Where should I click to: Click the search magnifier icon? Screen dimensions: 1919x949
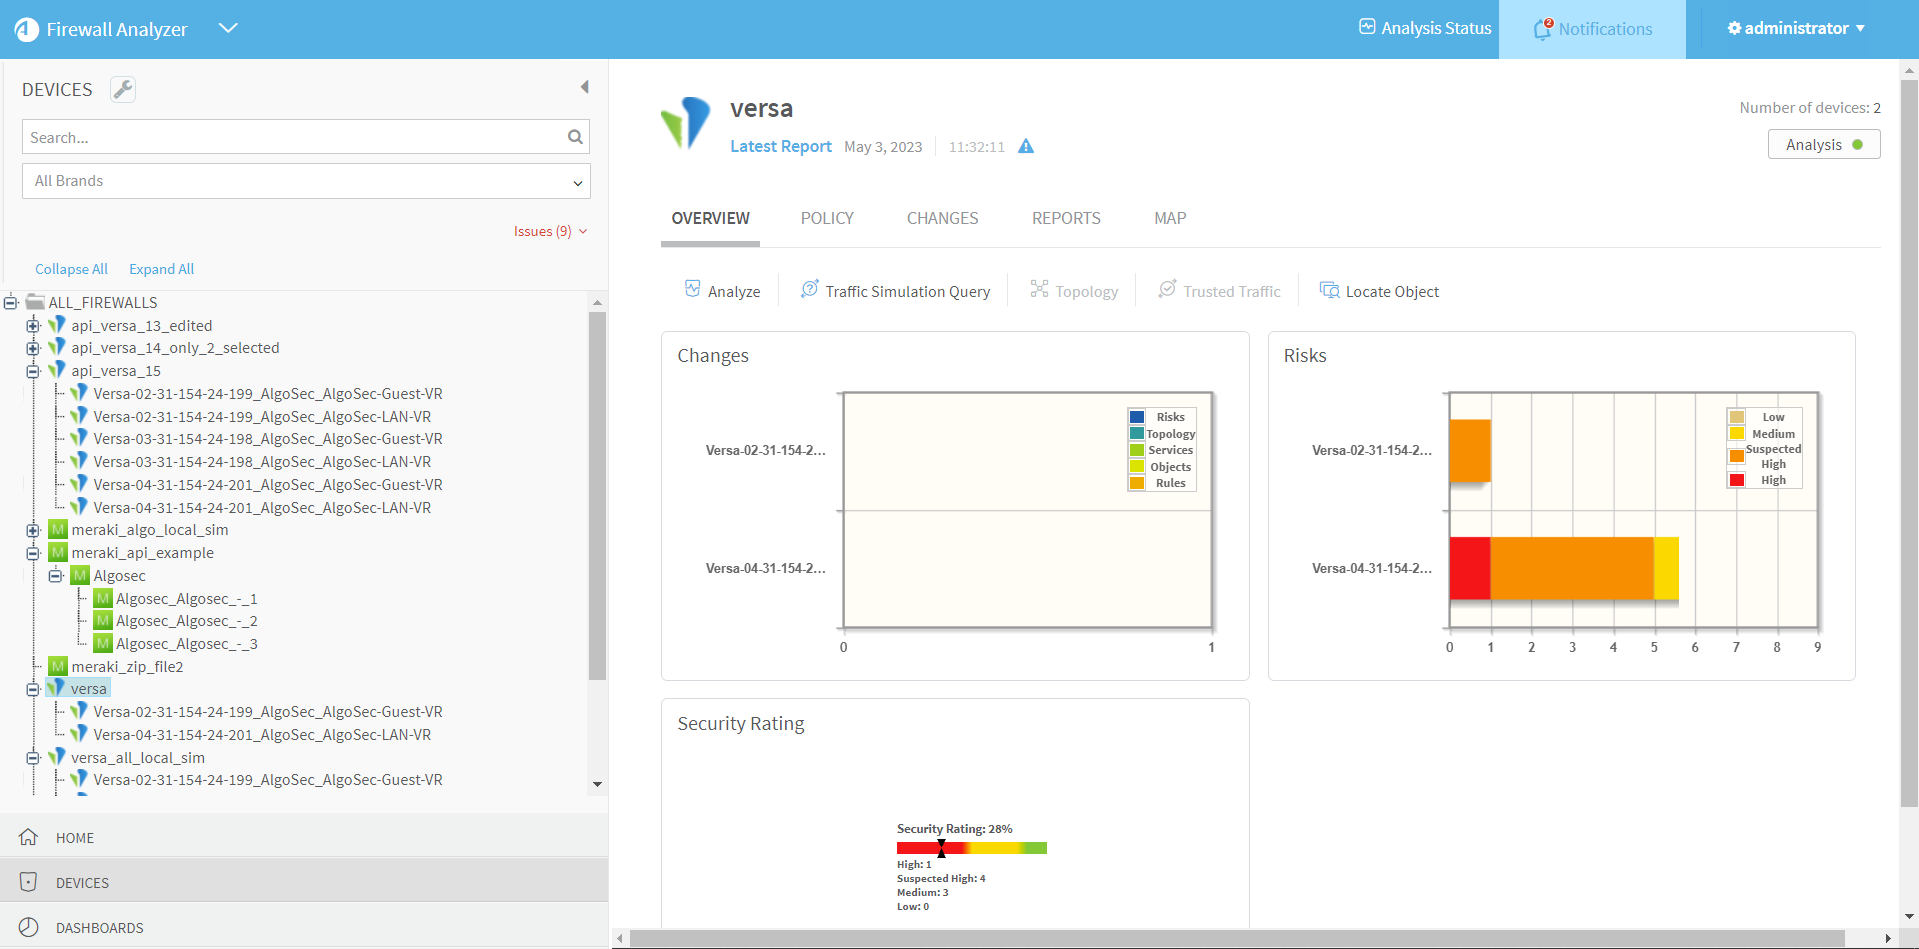tap(575, 137)
